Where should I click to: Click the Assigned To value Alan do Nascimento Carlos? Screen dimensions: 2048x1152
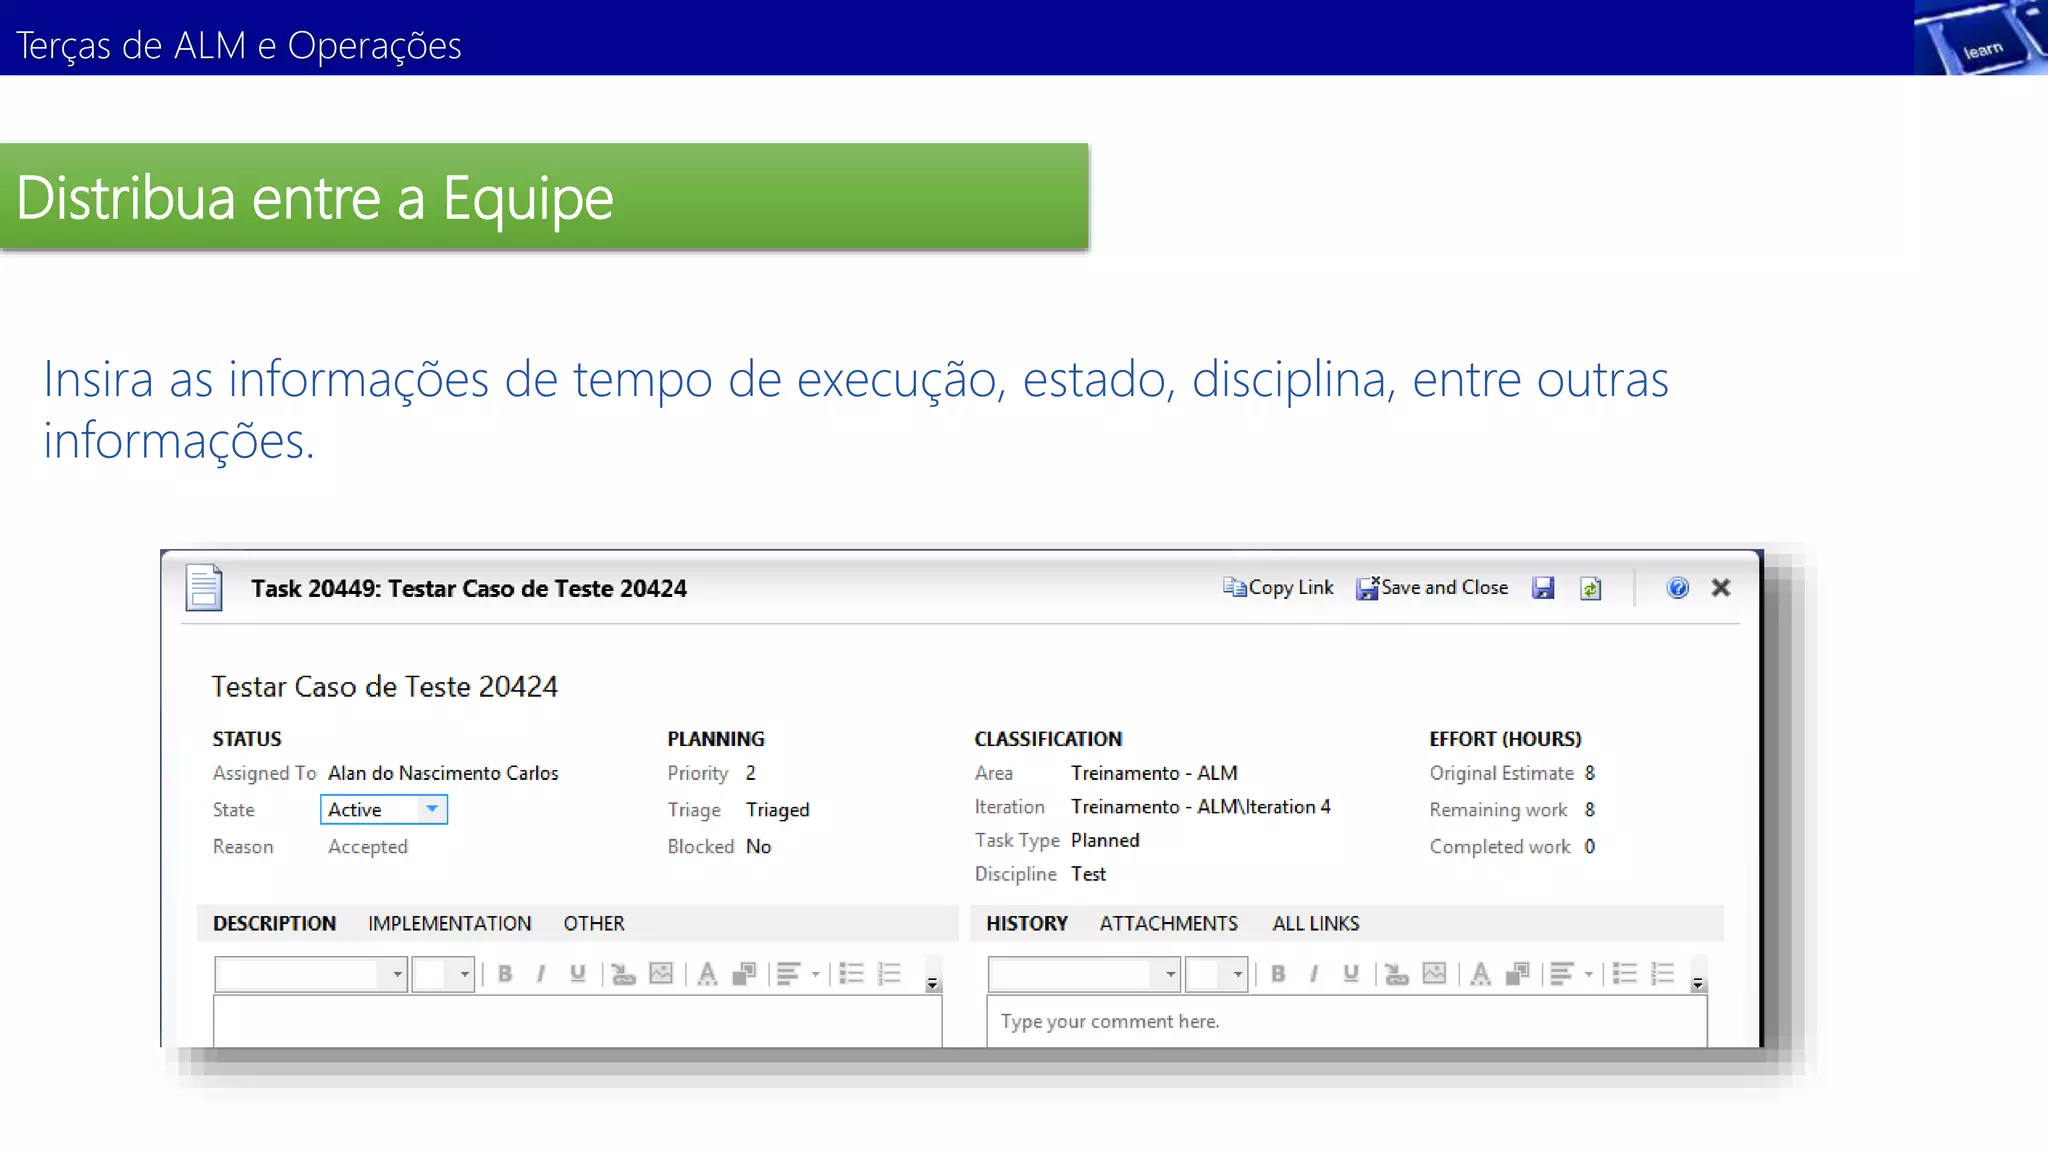(x=443, y=773)
